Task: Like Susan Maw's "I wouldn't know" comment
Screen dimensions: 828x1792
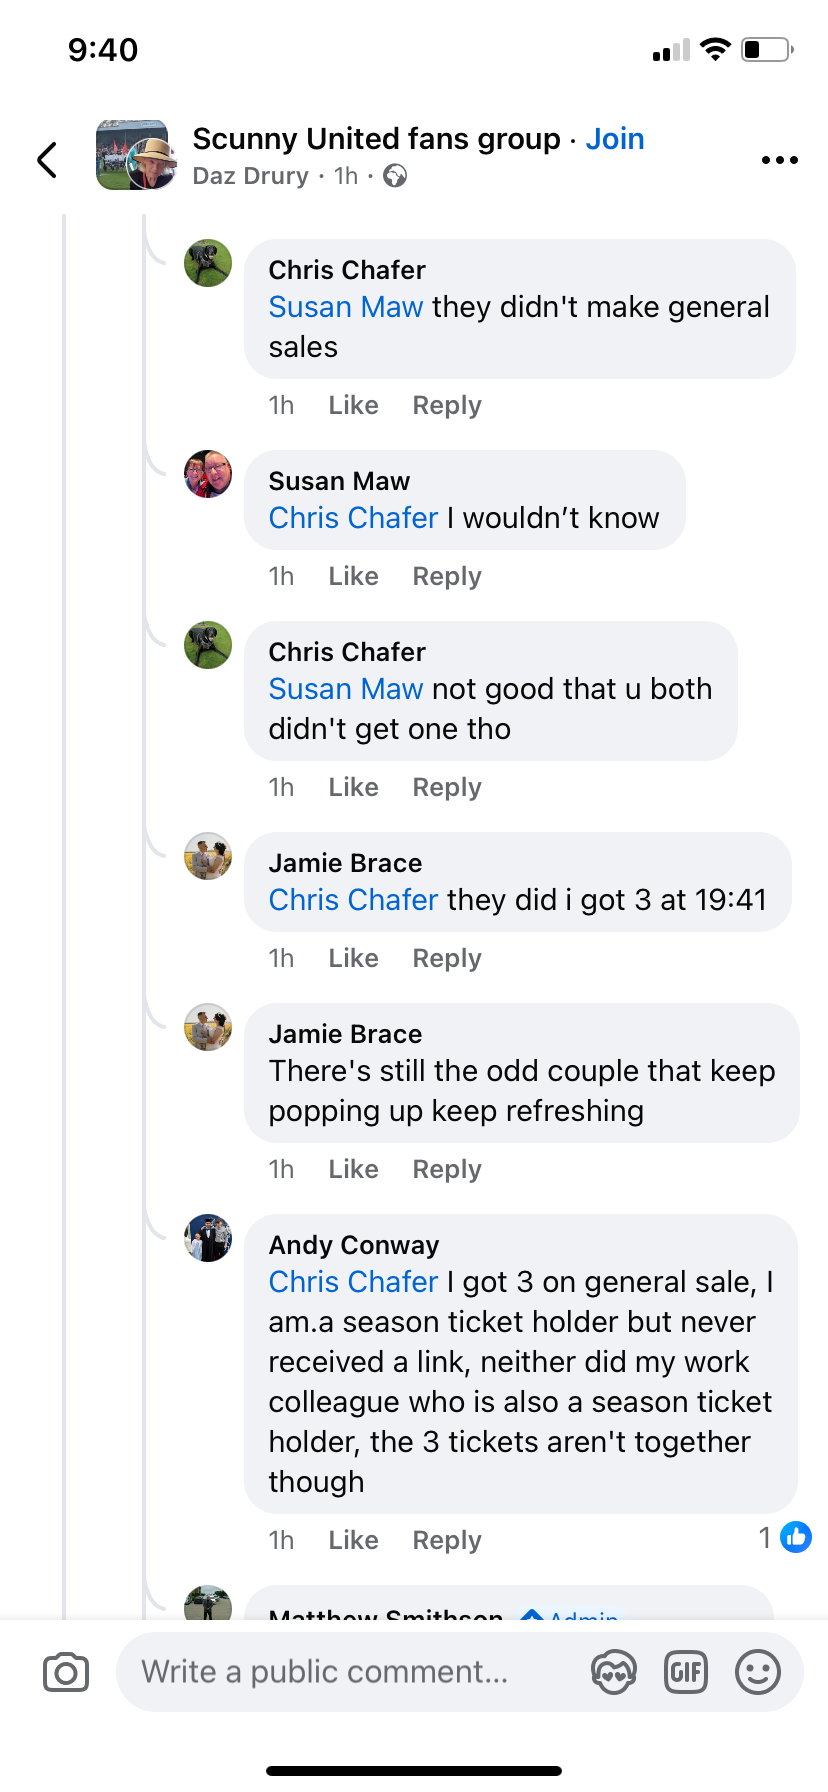Action: (x=353, y=576)
